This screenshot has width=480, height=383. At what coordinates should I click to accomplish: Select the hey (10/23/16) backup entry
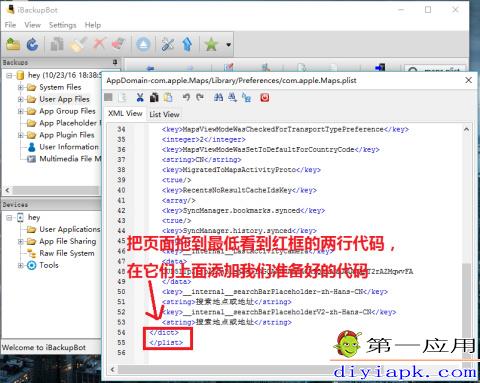64,75
